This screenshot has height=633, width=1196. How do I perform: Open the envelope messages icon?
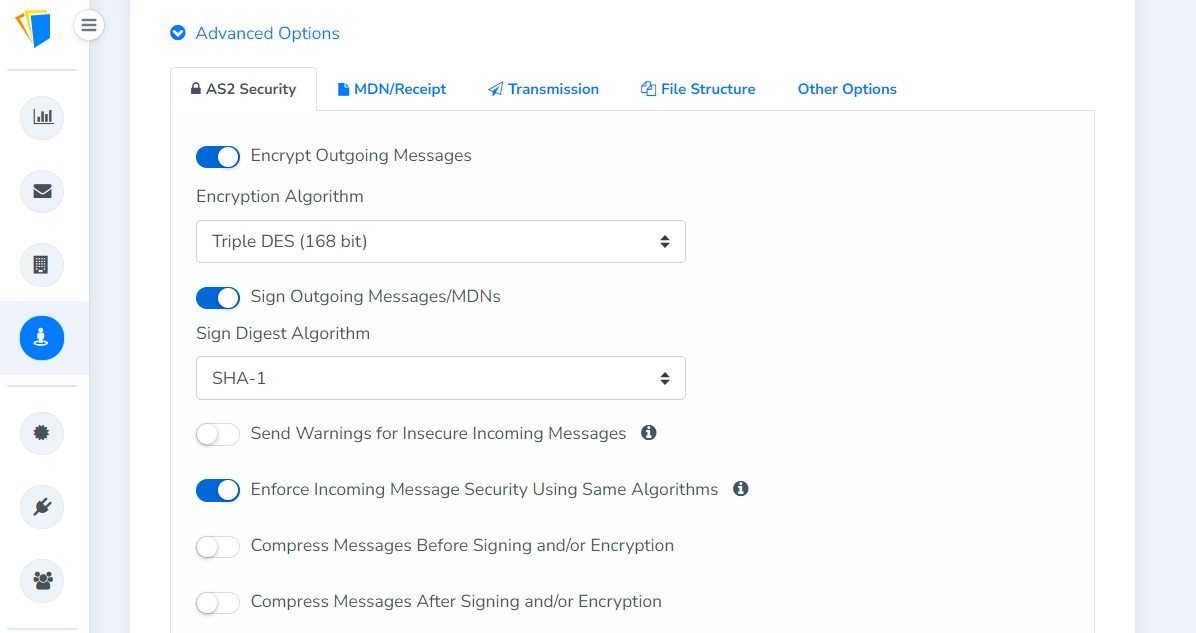(x=42, y=191)
